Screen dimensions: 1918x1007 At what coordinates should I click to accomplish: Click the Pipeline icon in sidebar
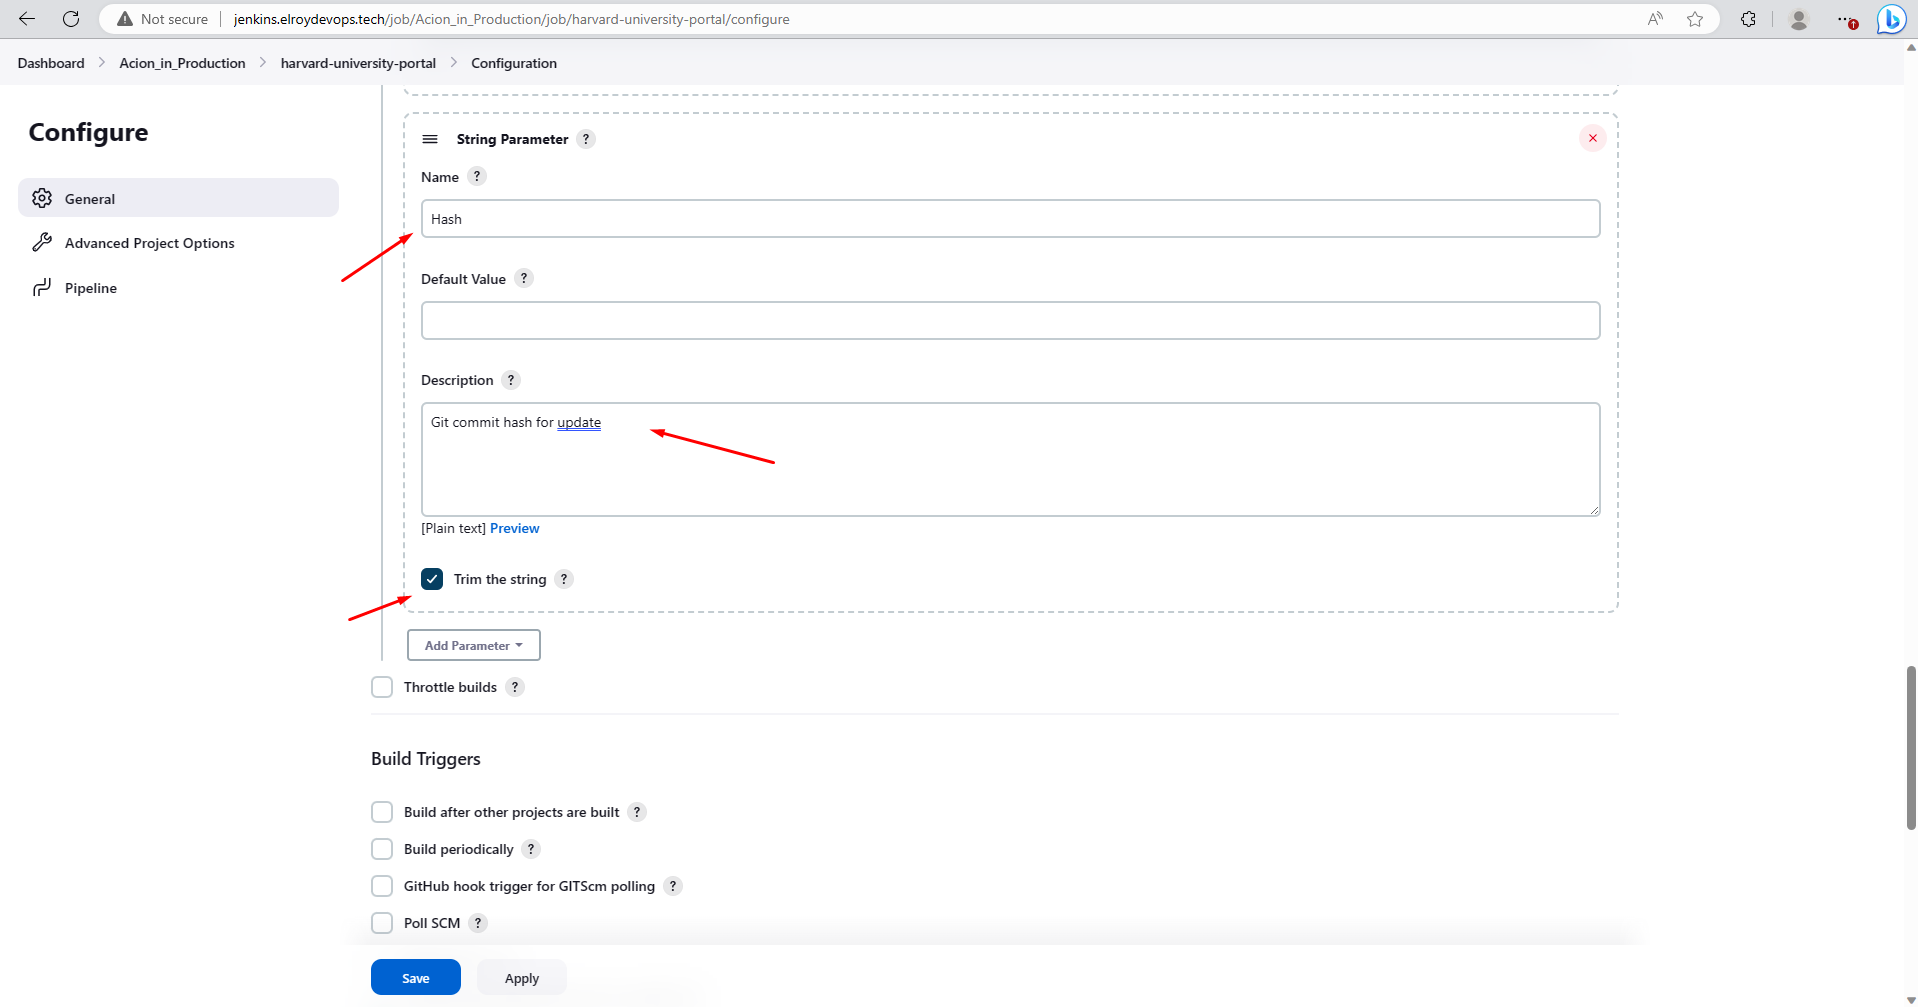42,288
